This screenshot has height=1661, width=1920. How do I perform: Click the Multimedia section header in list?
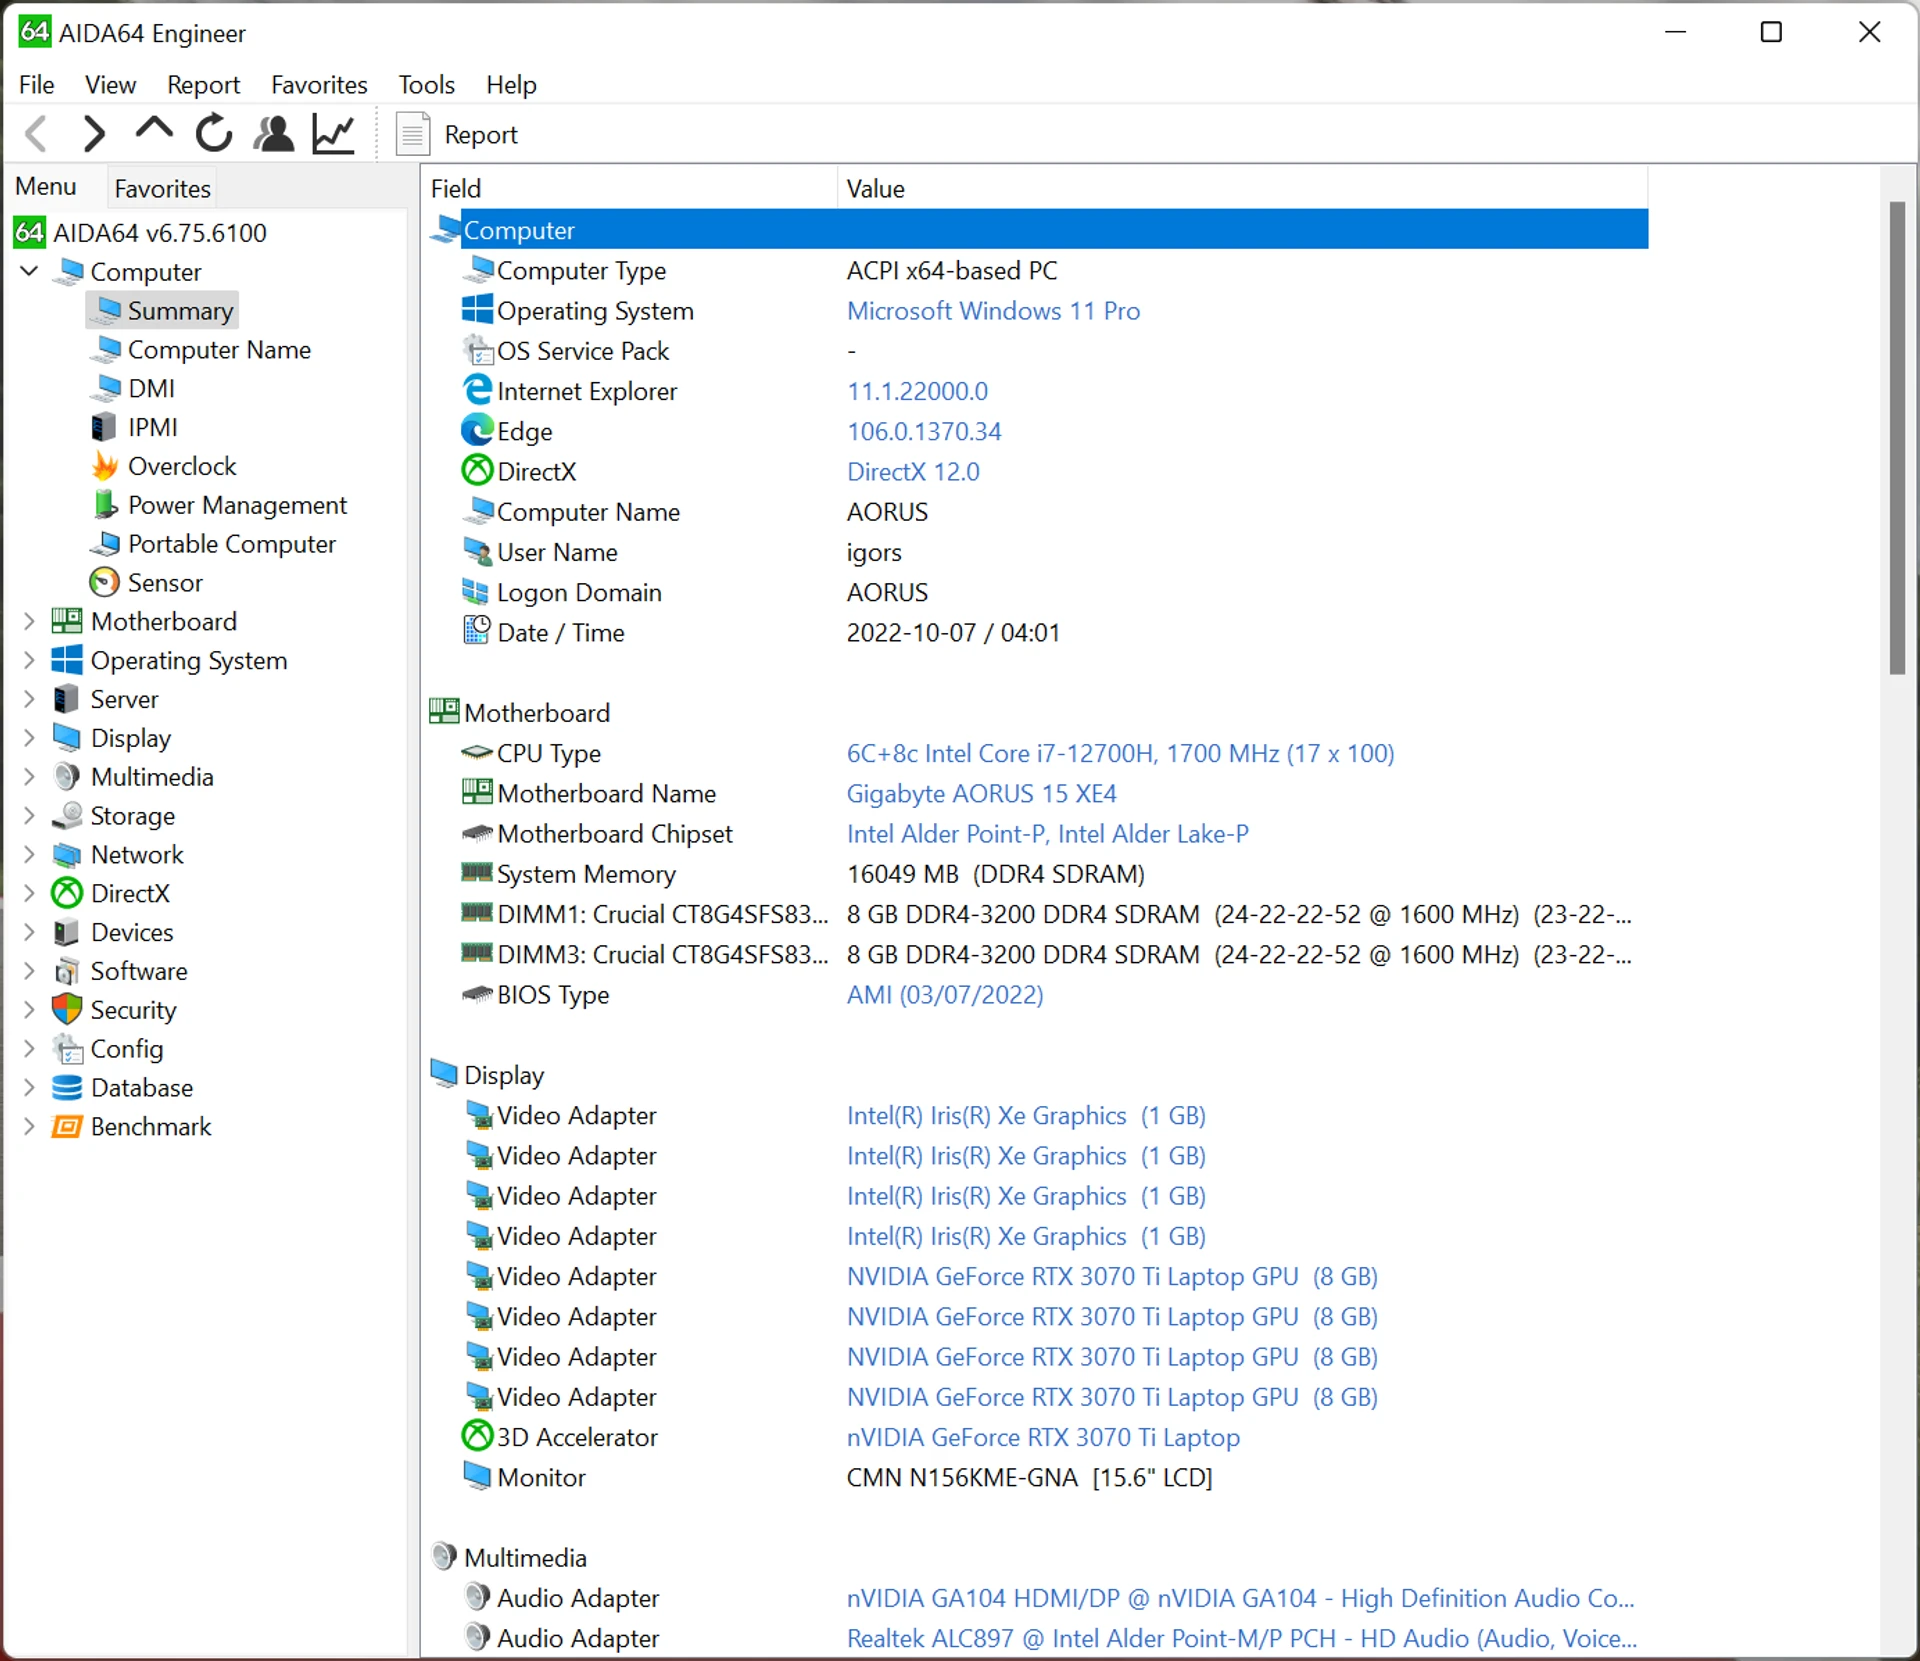coord(509,1558)
